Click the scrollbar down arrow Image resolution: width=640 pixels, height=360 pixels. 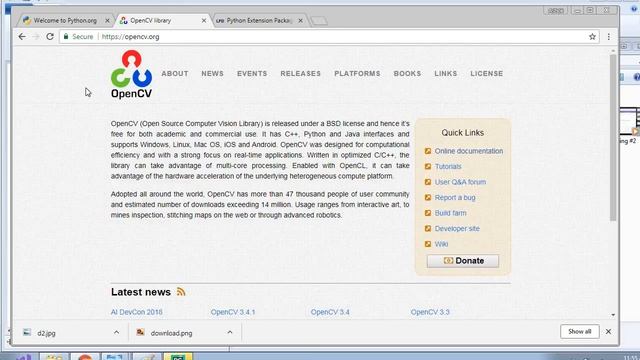tap(613, 315)
